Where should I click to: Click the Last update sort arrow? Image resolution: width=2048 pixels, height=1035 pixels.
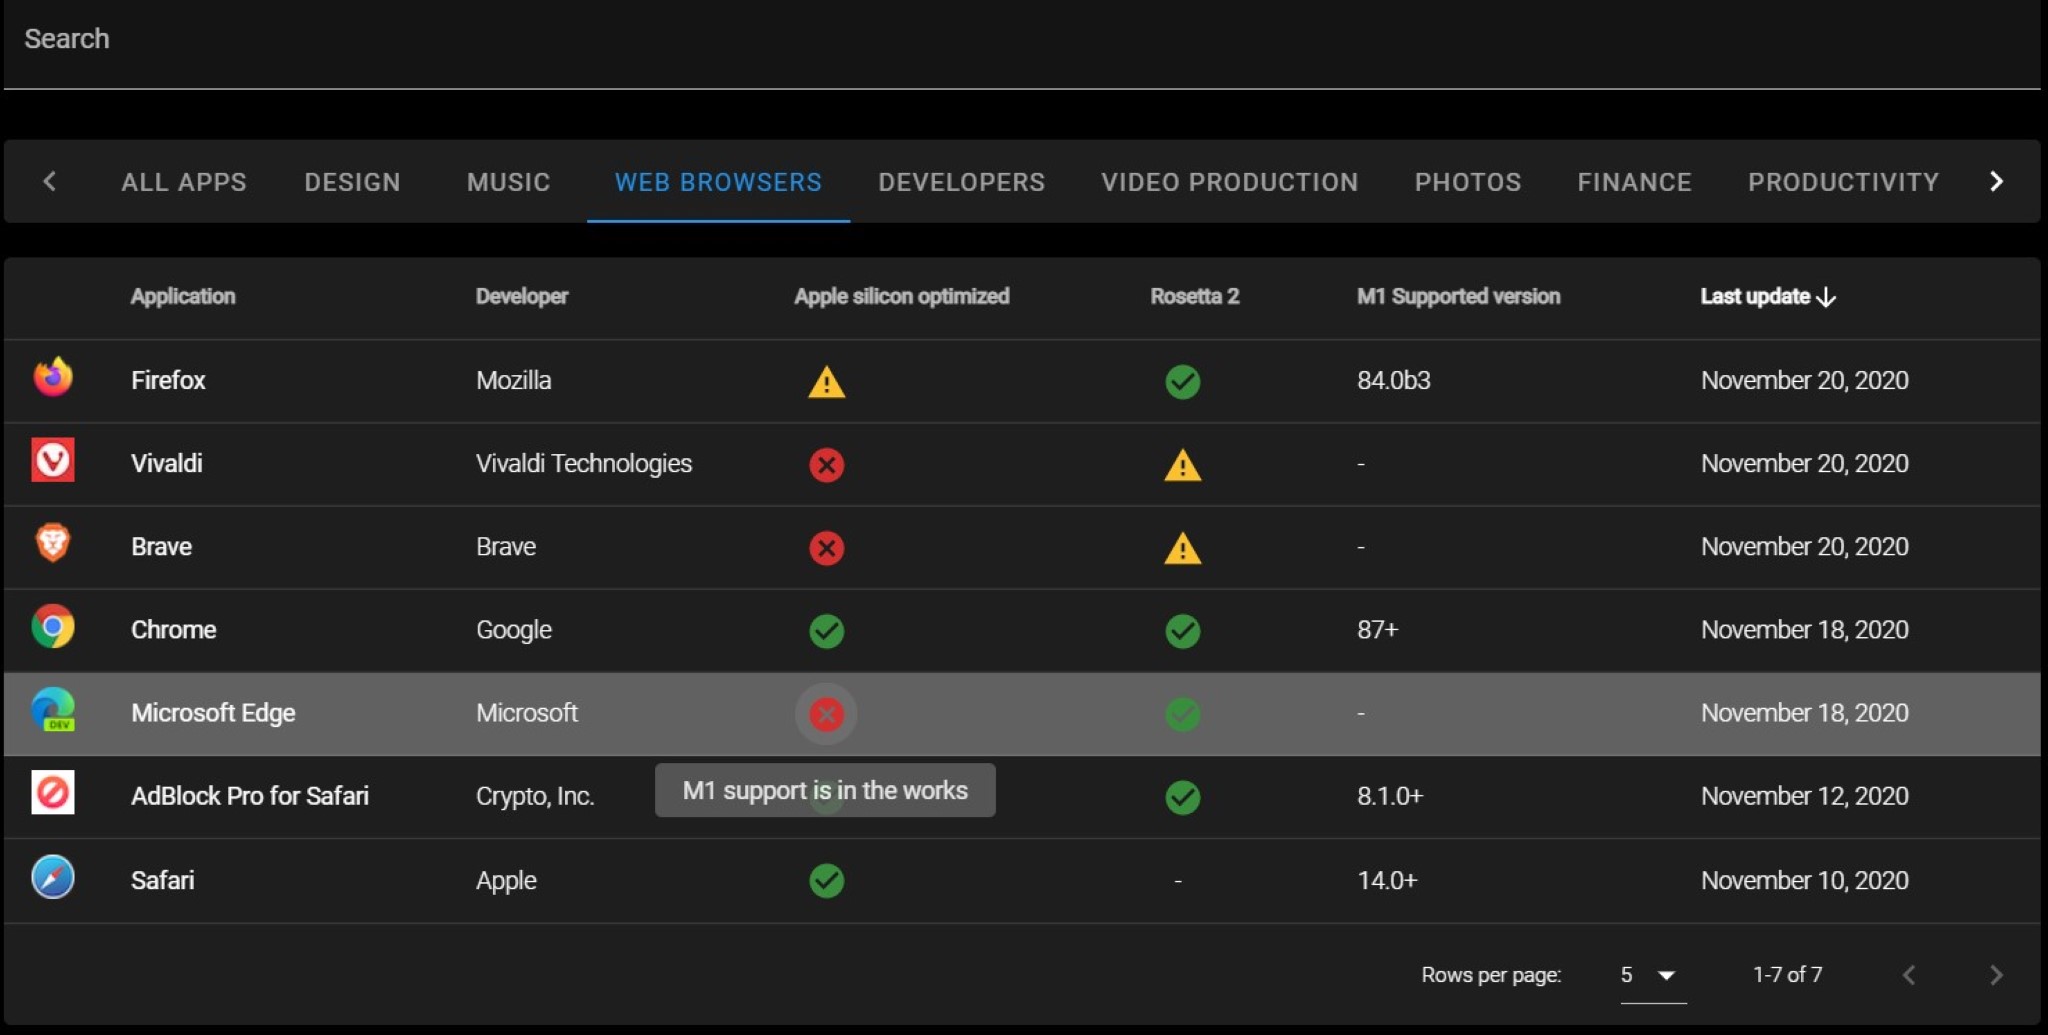1826,297
